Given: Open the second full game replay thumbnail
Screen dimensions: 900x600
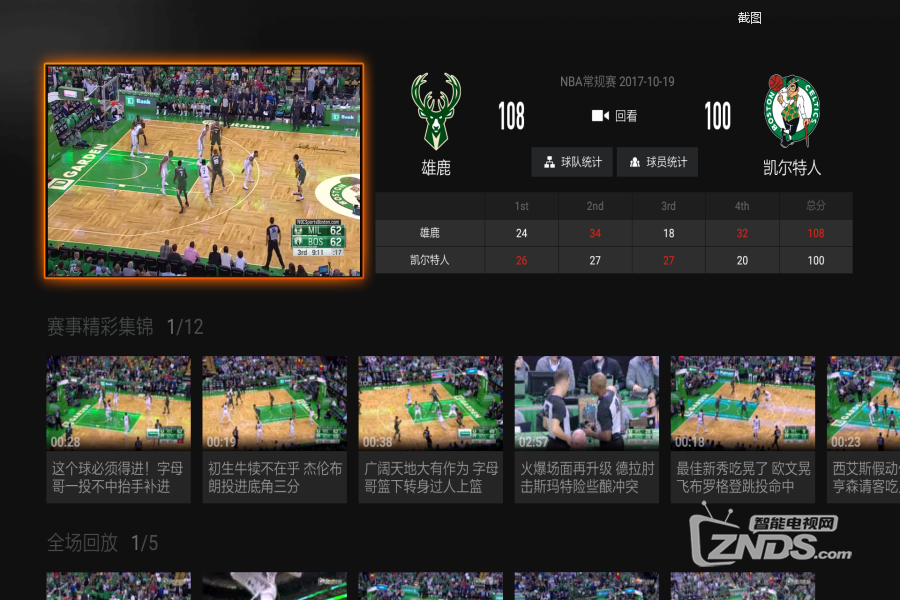Looking at the screenshot, I should pos(275,586).
